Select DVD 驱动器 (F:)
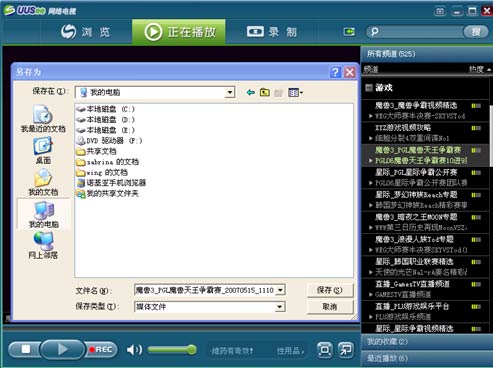This screenshot has width=493, height=368. point(109,141)
